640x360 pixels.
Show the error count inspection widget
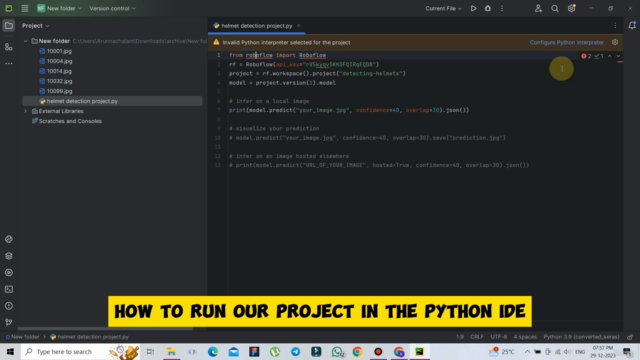(587, 56)
